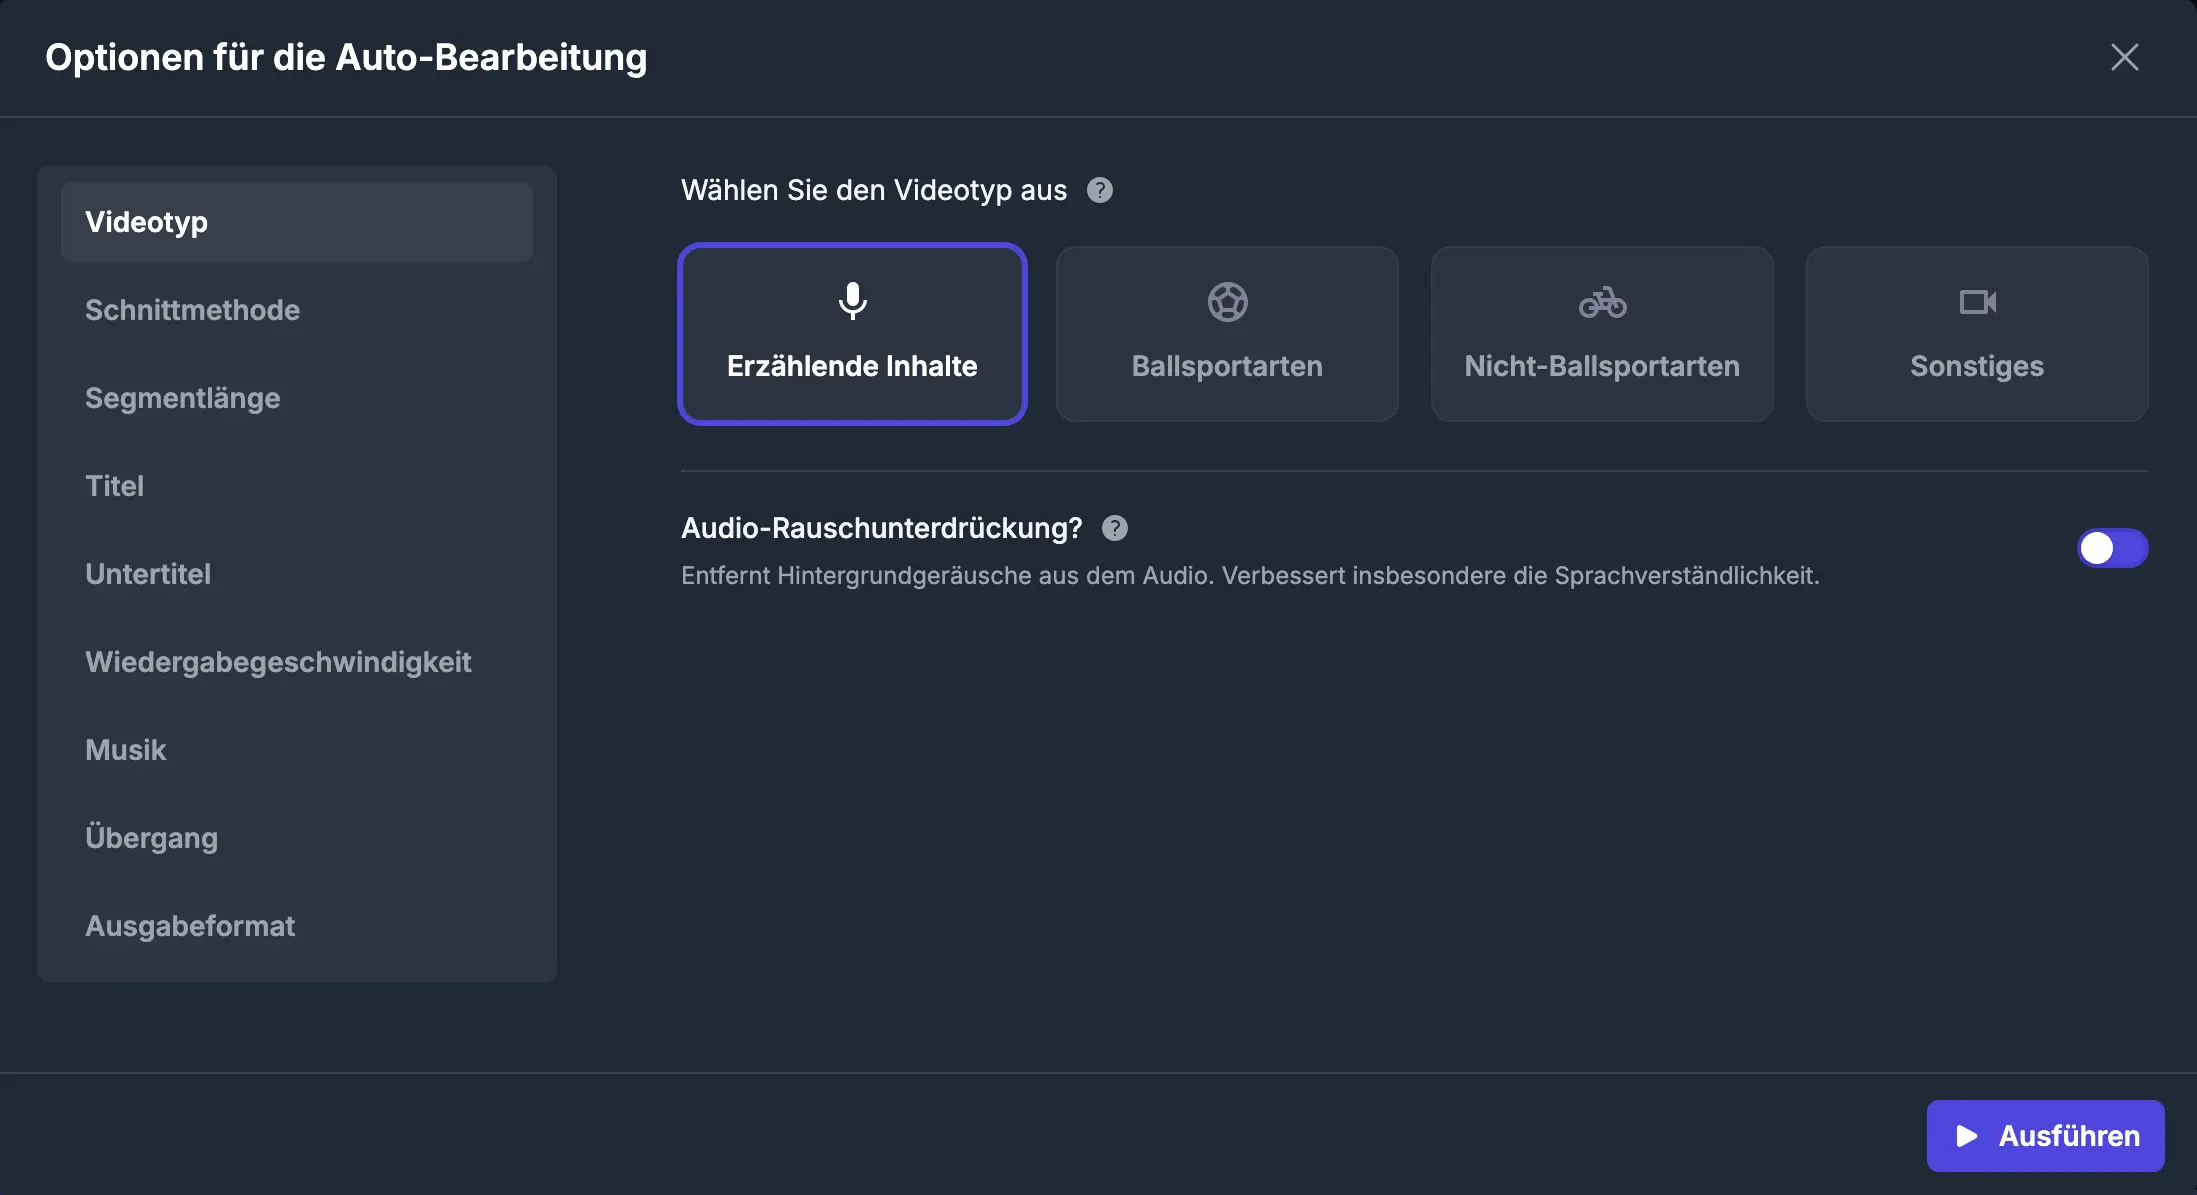The image size is (2197, 1195).
Task: Show Untertitel options
Action: [x=148, y=574]
